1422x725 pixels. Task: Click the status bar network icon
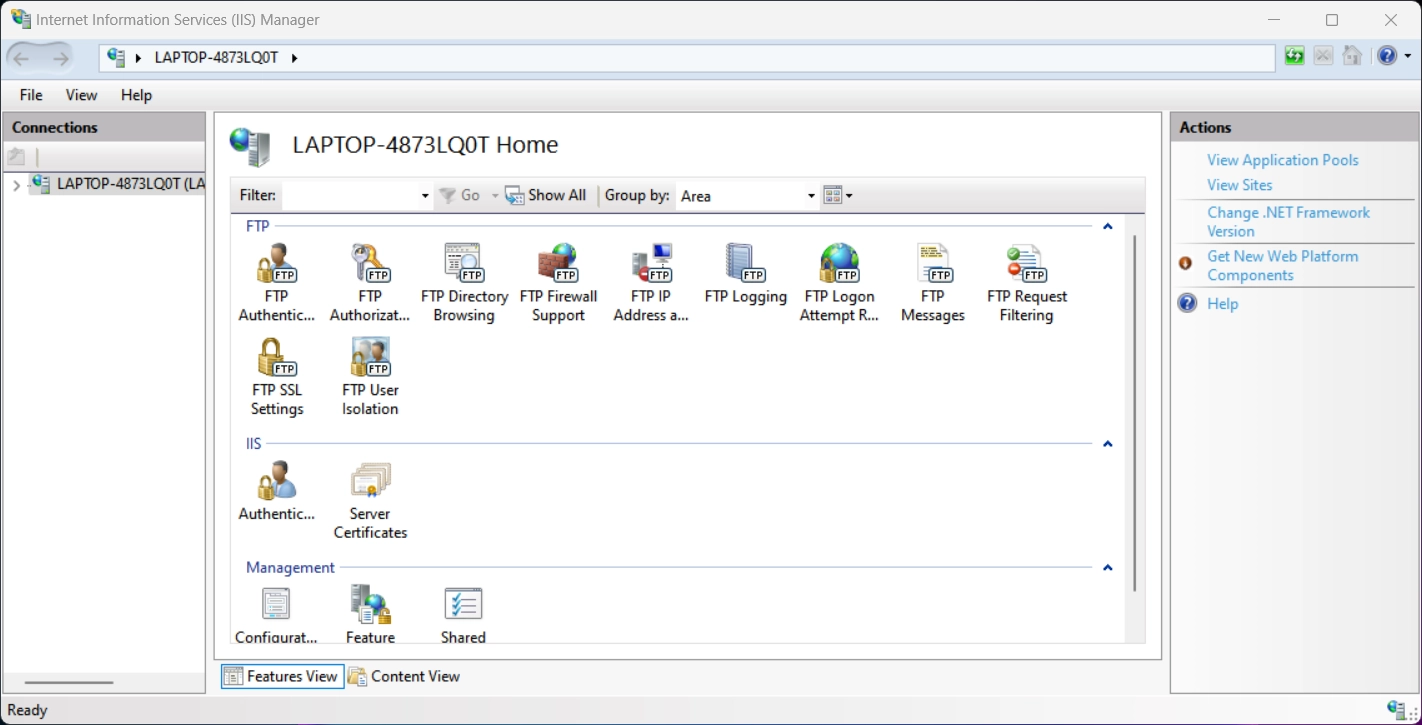[1398, 709]
